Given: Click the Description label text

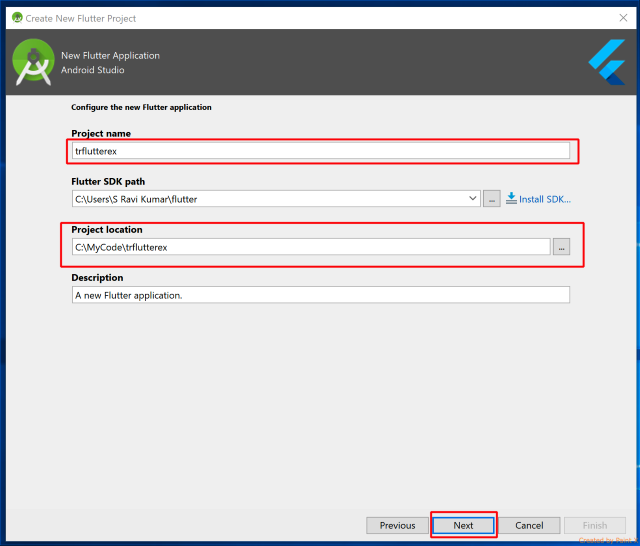Looking at the screenshot, I should click(x=97, y=277).
